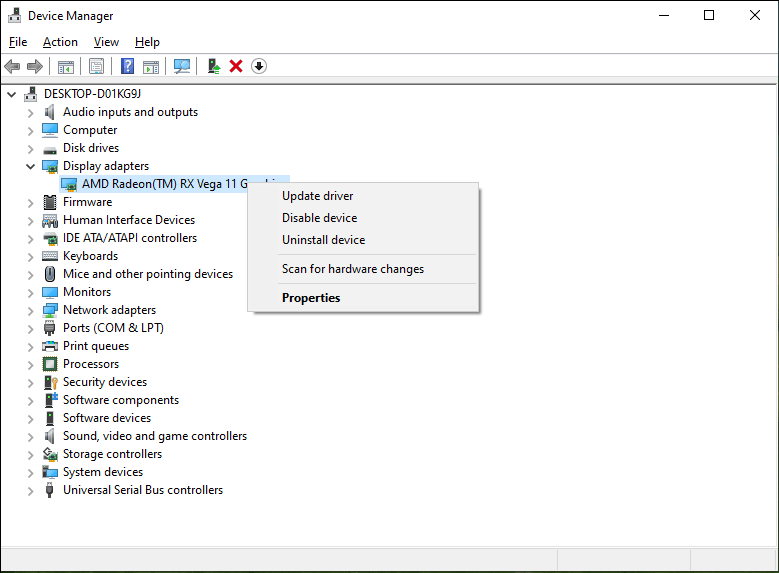Click the Device Manager title bar icon
The height and width of the screenshot is (573, 779).
[15, 16]
